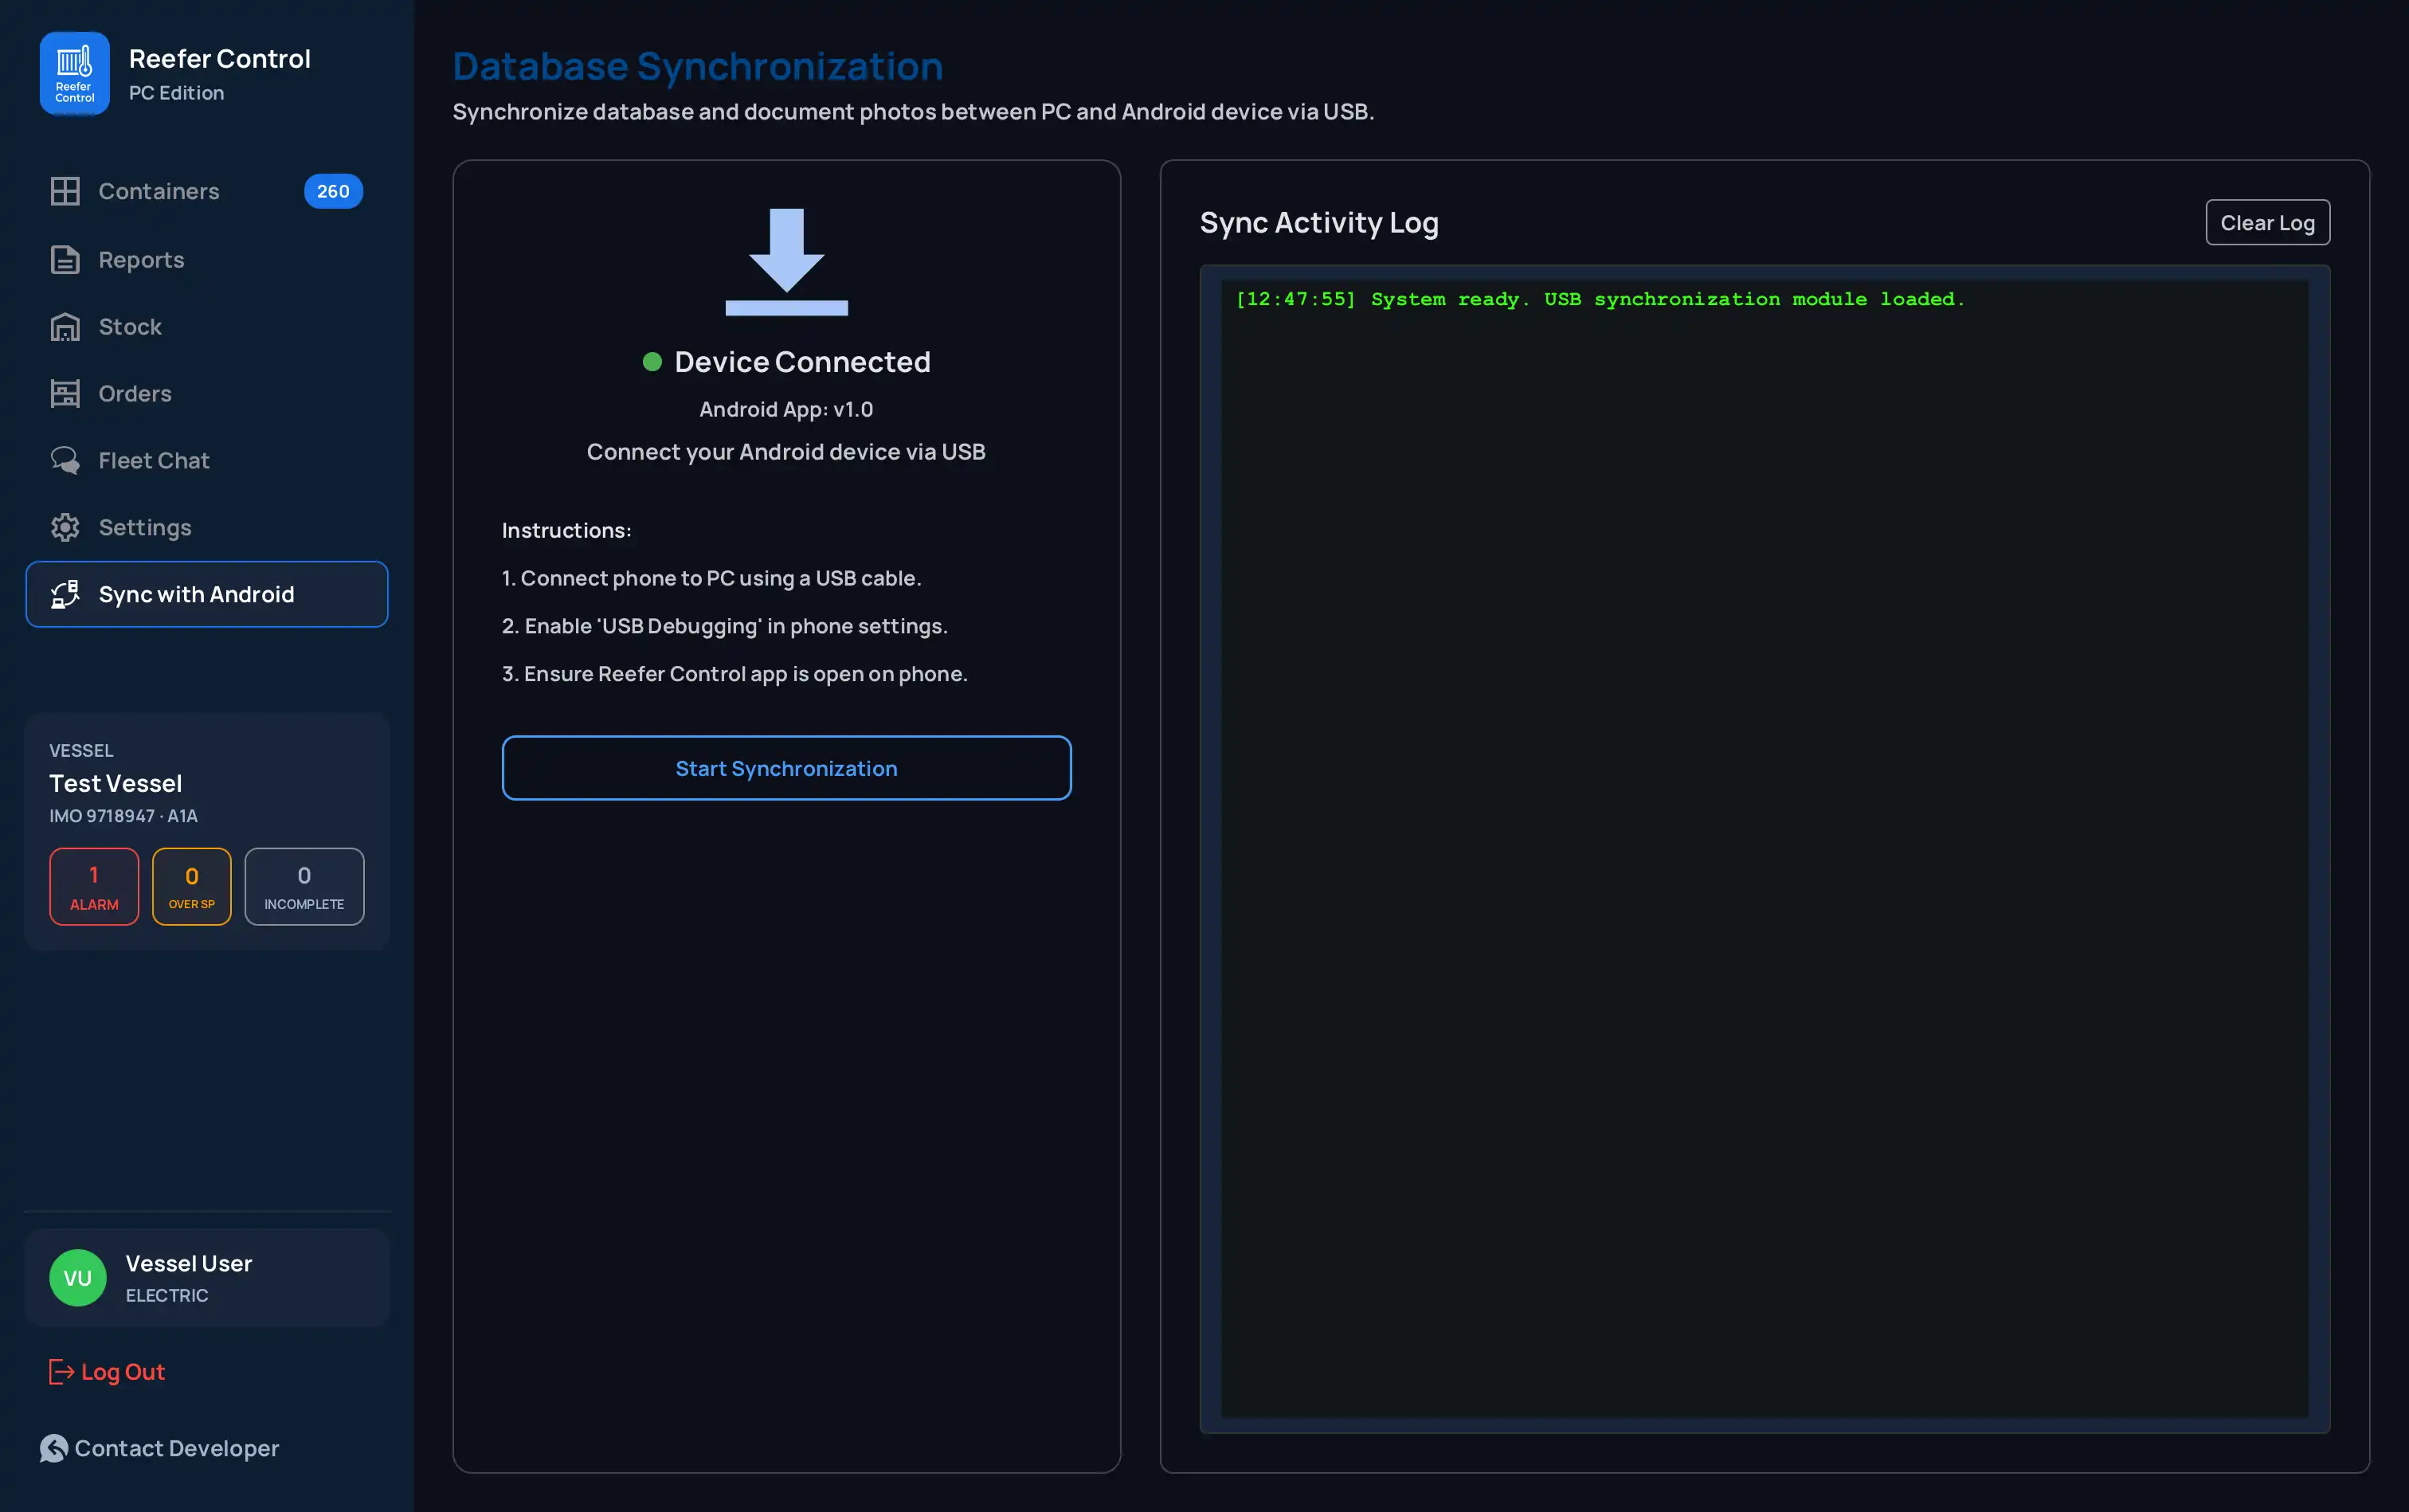
Task: Go to the Orders section
Action: (x=207, y=394)
